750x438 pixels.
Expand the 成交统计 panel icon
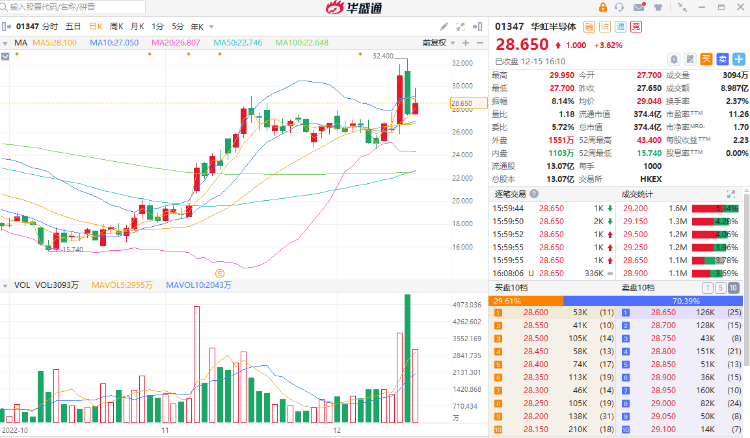[x=730, y=194]
